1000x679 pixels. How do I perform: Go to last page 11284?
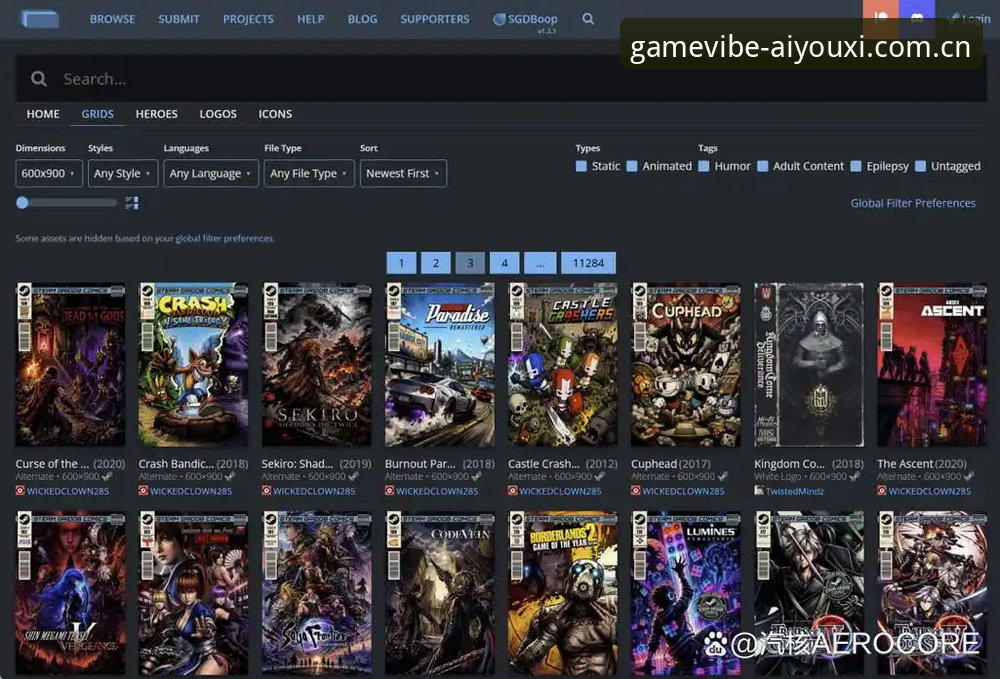(x=588, y=263)
